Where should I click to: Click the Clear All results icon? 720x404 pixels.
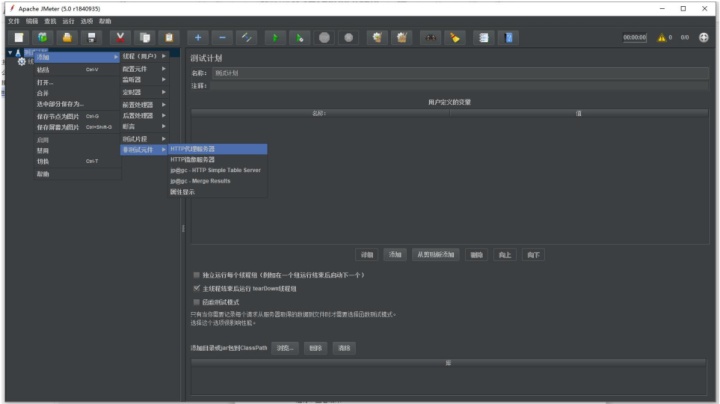click(402, 38)
